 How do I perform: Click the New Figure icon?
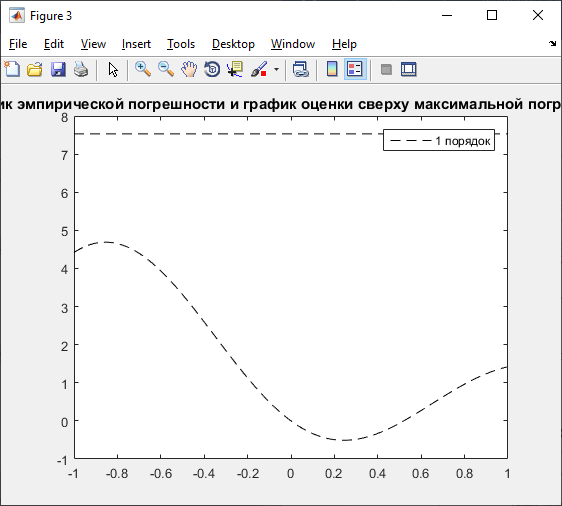[12, 69]
